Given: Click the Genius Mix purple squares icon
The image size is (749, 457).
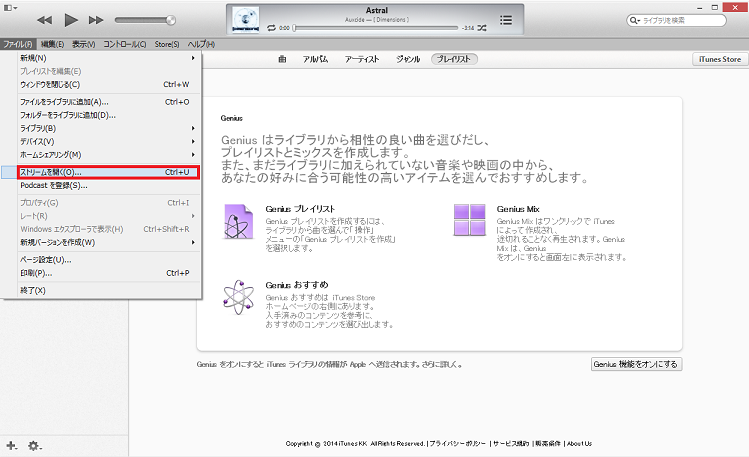Looking at the screenshot, I should pos(470,220).
